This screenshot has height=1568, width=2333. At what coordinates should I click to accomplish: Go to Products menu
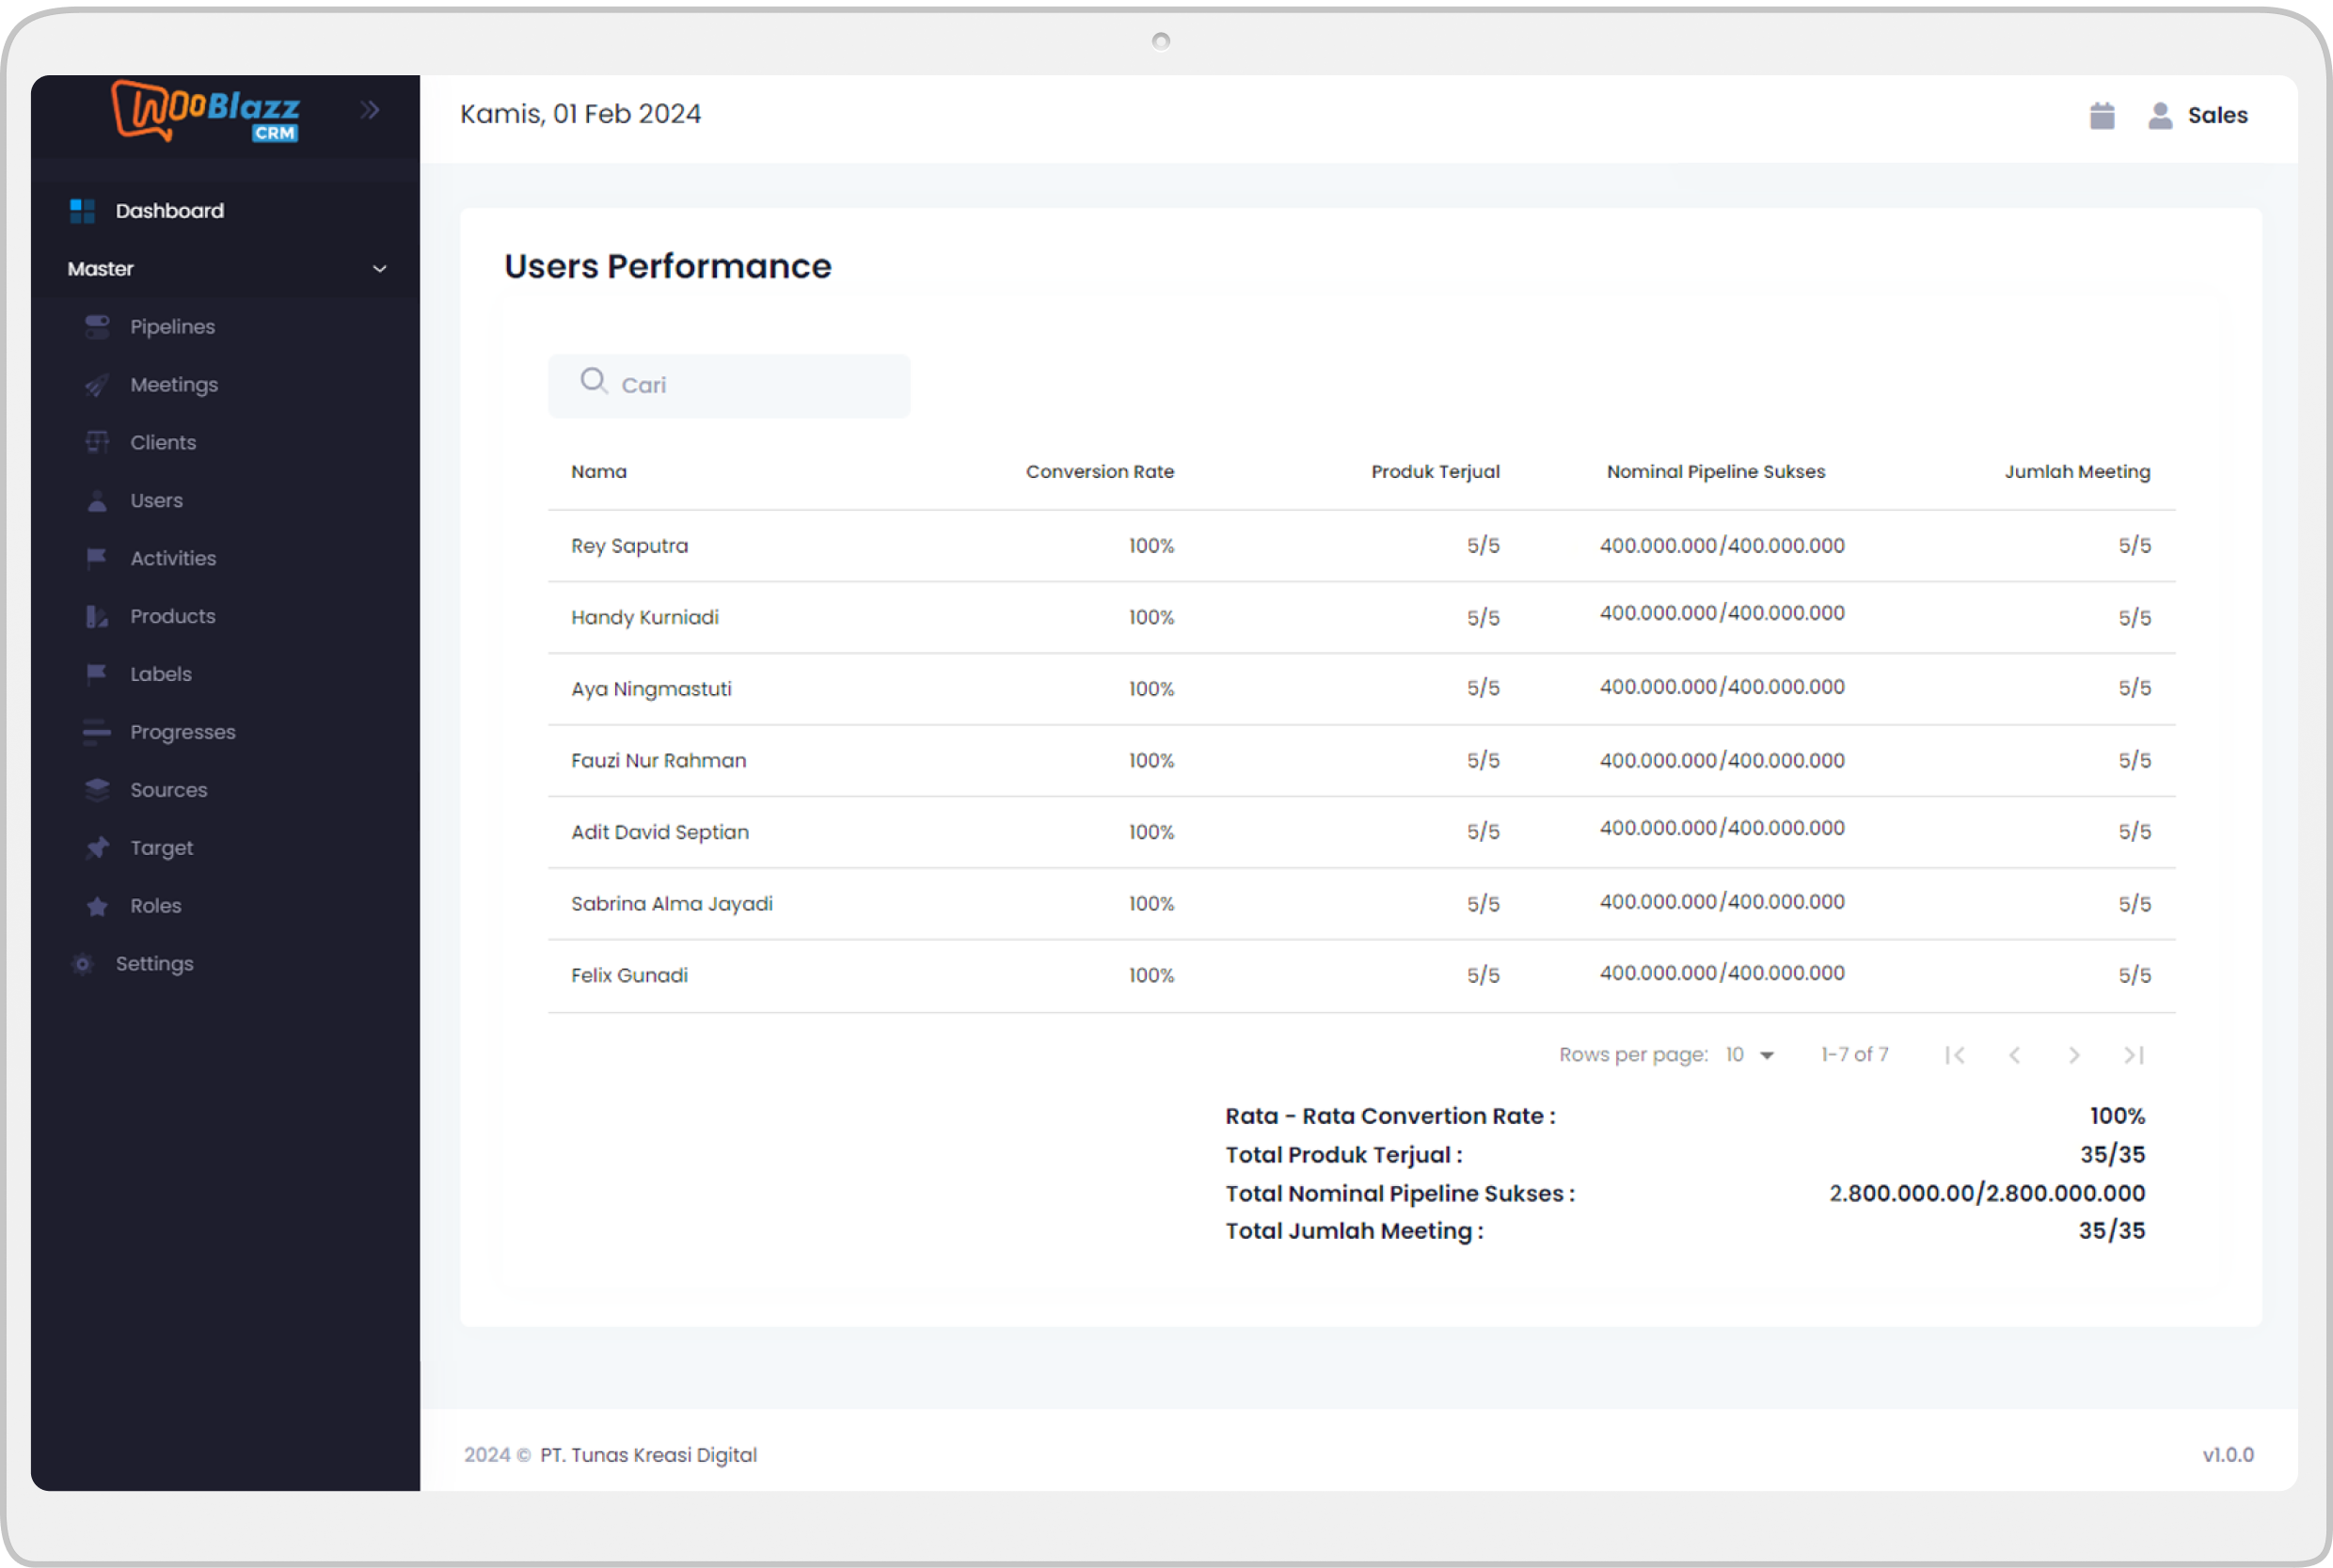point(172,617)
